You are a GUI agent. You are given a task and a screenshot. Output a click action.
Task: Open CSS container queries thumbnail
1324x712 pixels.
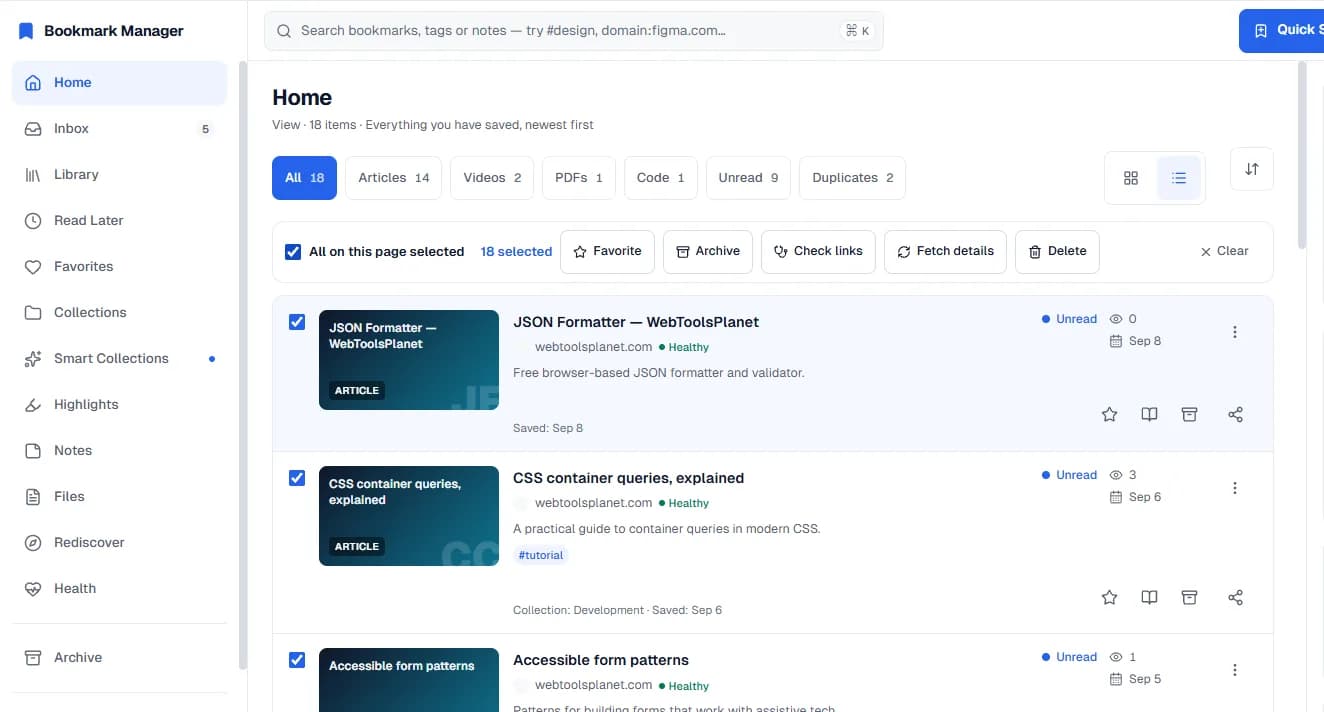pos(409,516)
